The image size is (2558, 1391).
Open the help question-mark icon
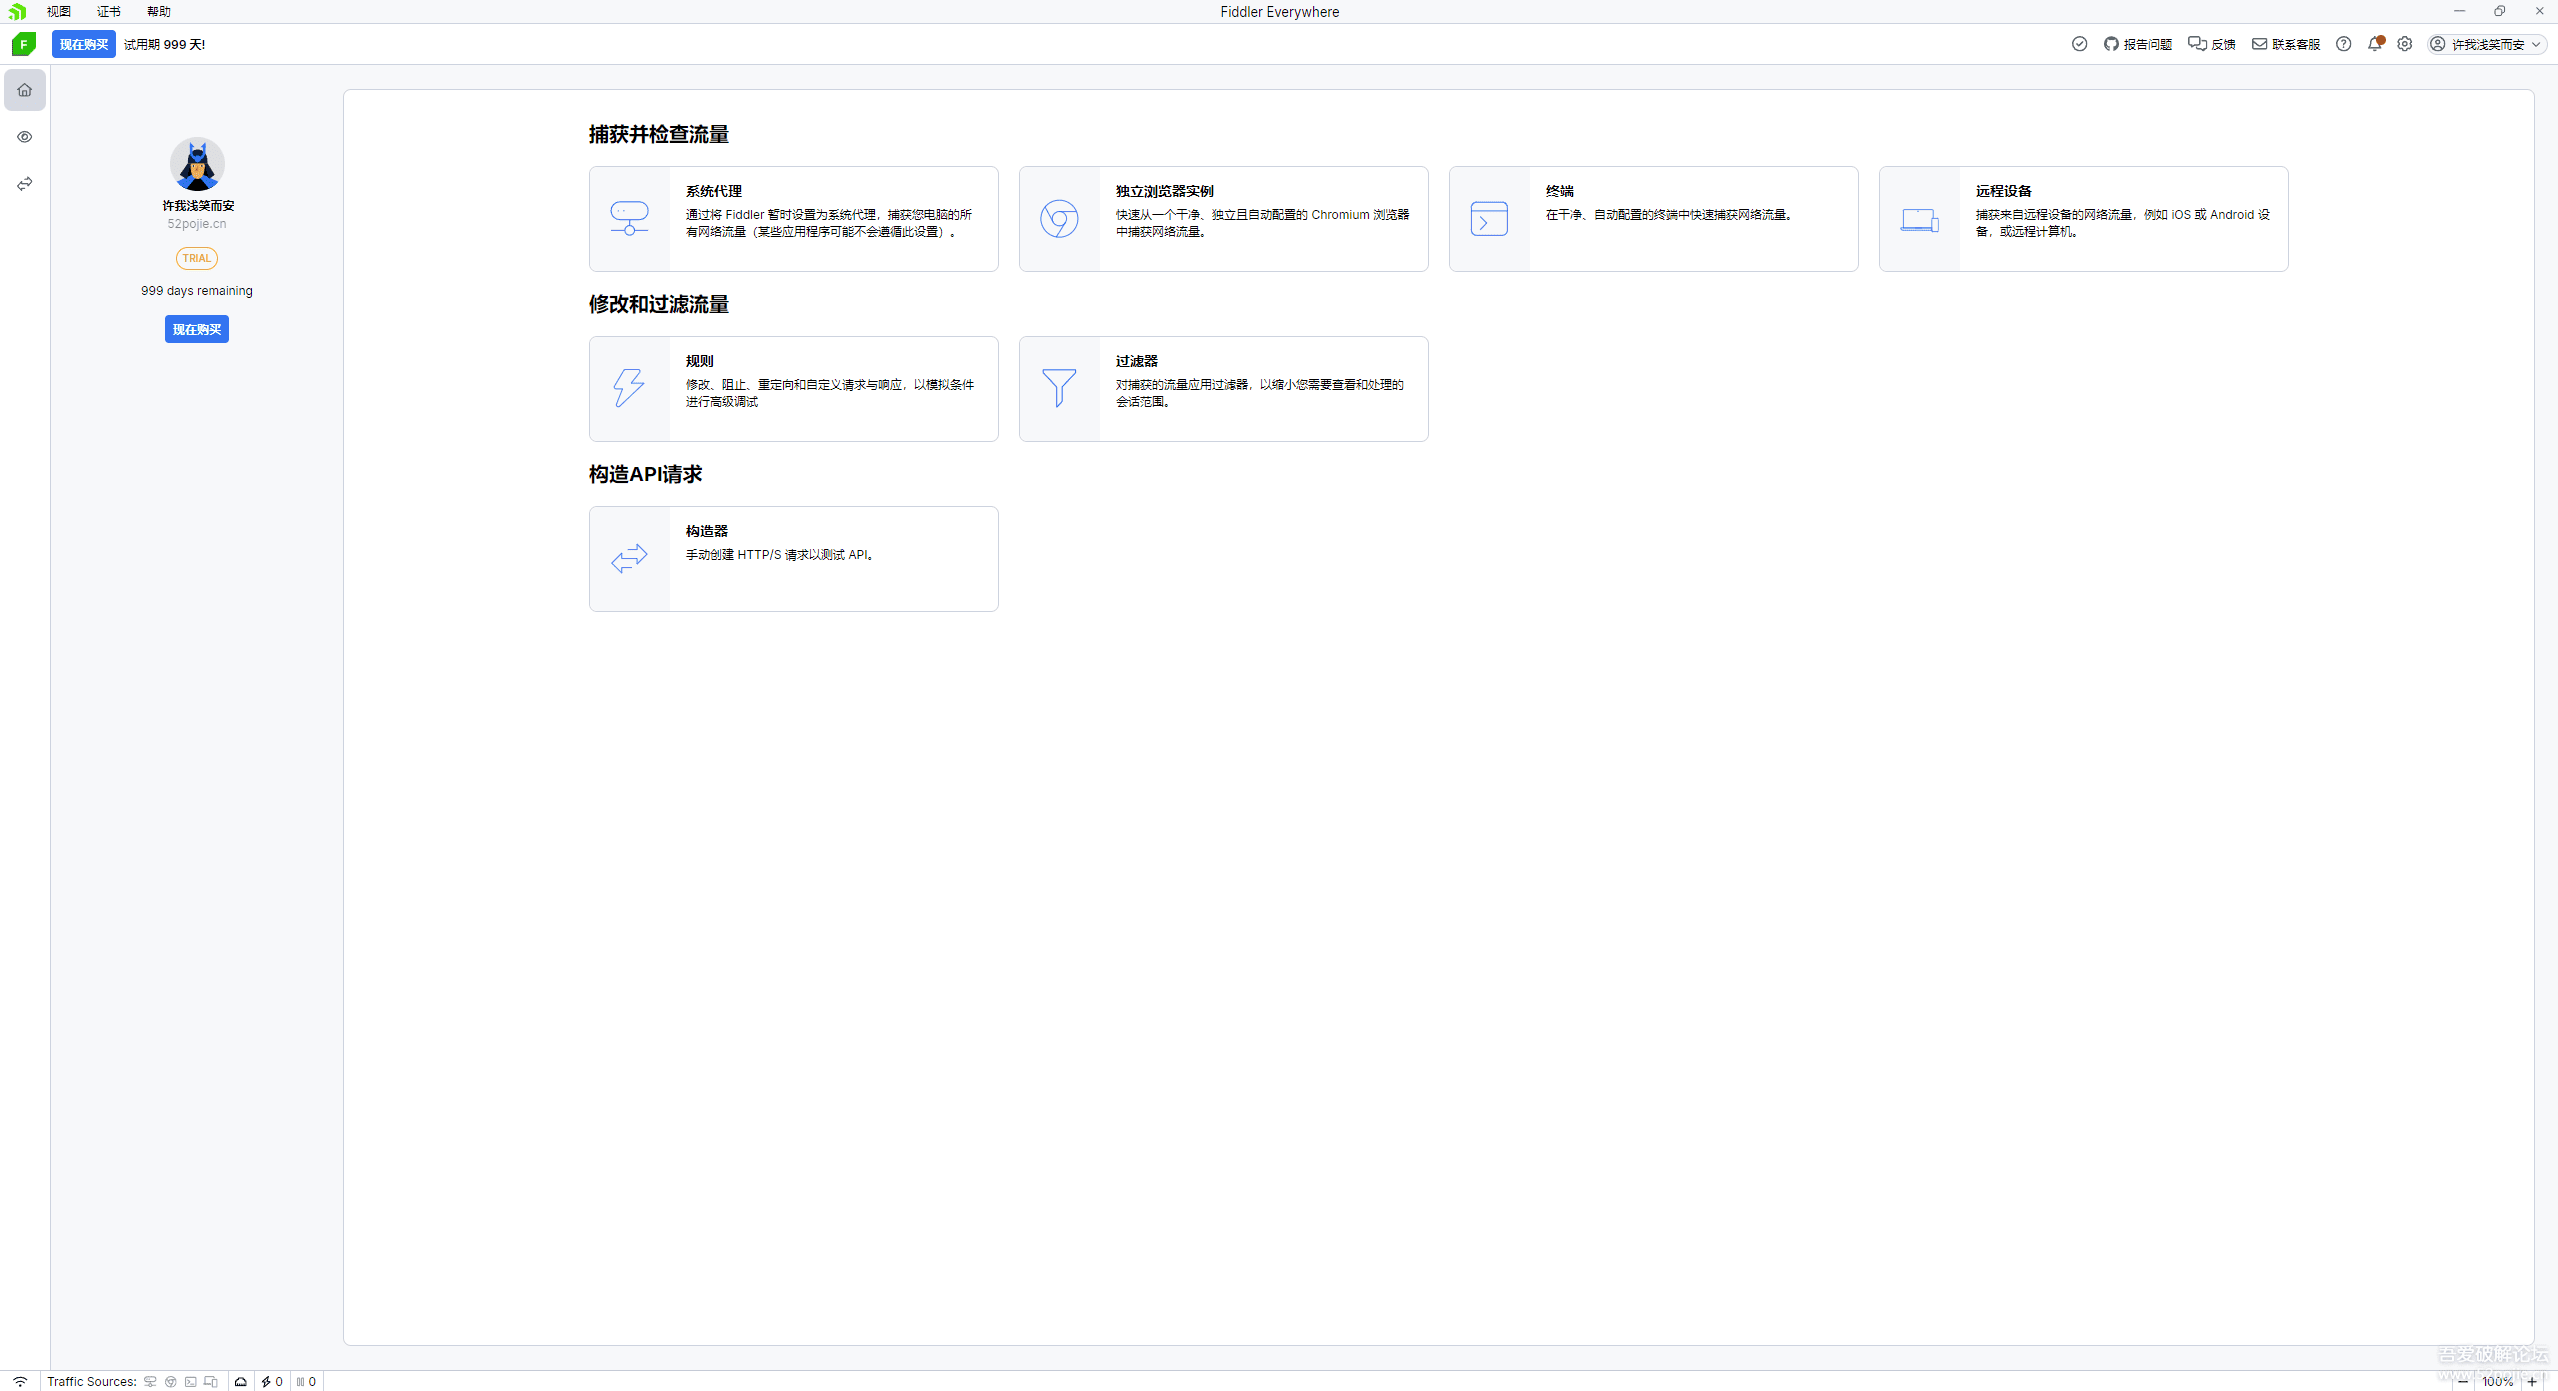pyautogui.click(x=2343, y=44)
